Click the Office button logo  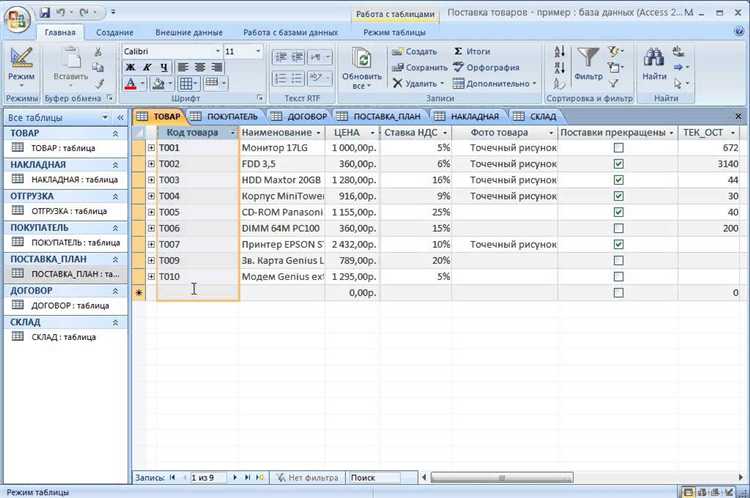pyautogui.click(x=17, y=19)
